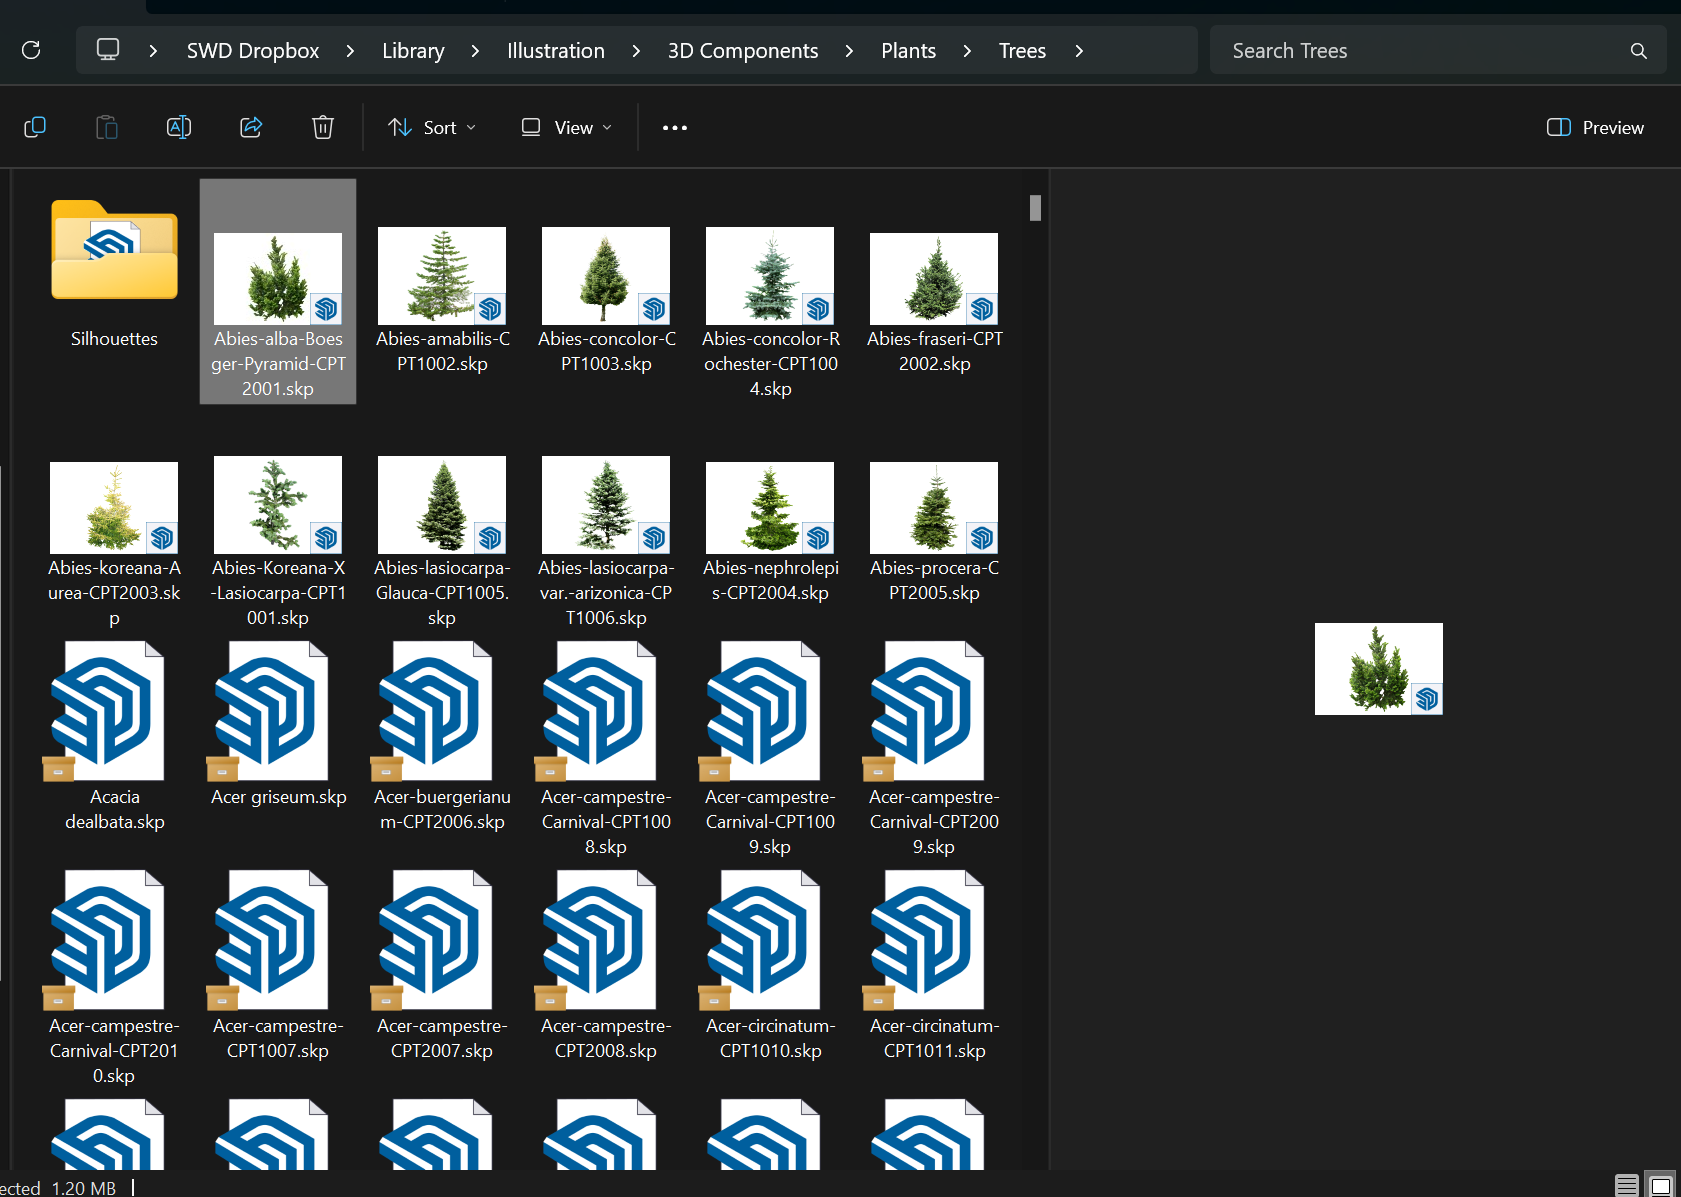The height and width of the screenshot is (1197, 1681).
Task: Expand the chevron after Library
Action: 475,50
